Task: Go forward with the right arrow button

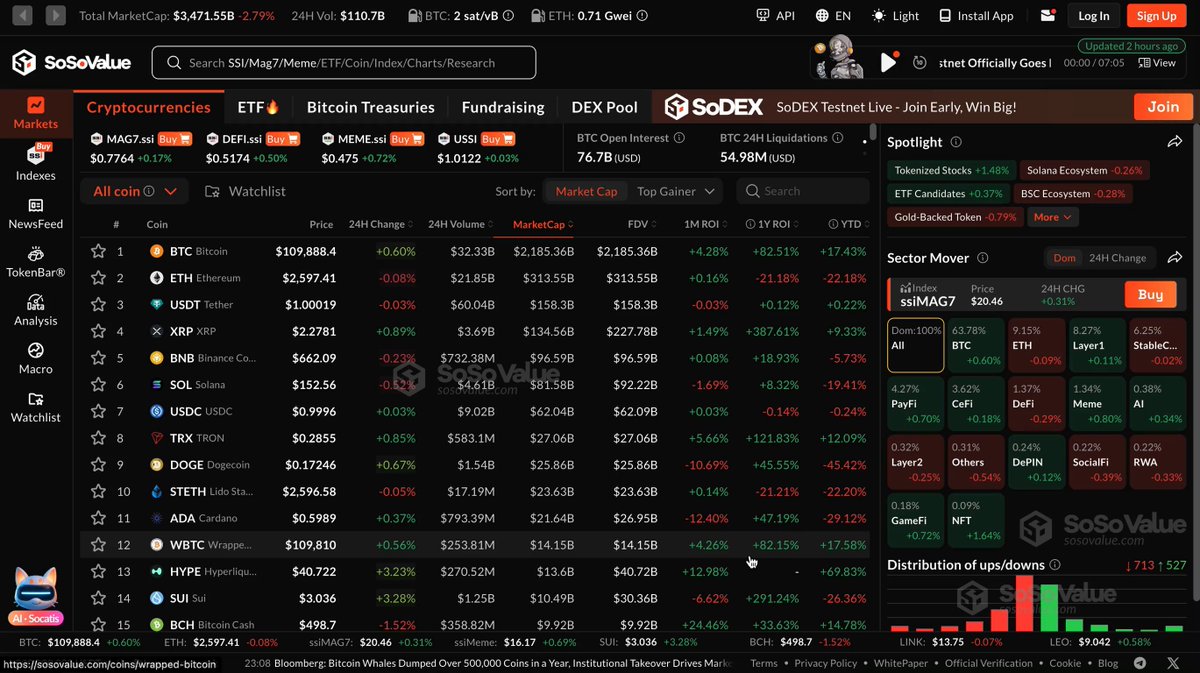Action: [54, 15]
